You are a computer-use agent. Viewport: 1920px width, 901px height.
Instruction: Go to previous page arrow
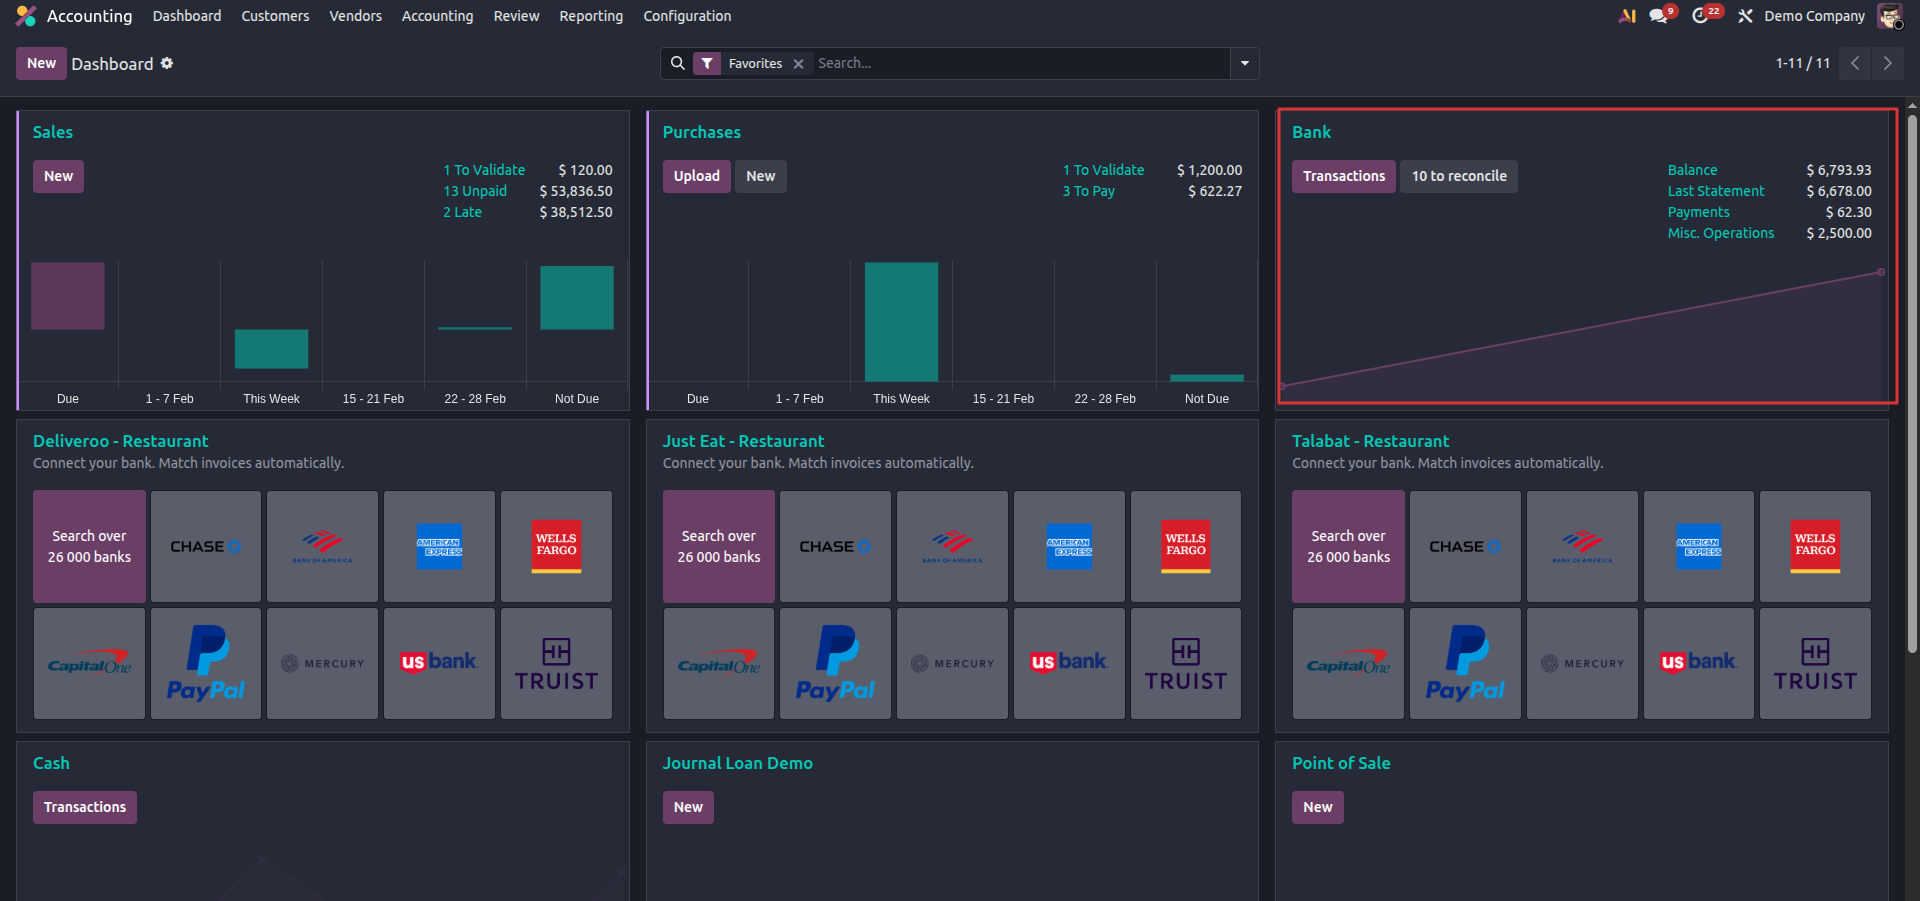pyautogui.click(x=1855, y=63)
